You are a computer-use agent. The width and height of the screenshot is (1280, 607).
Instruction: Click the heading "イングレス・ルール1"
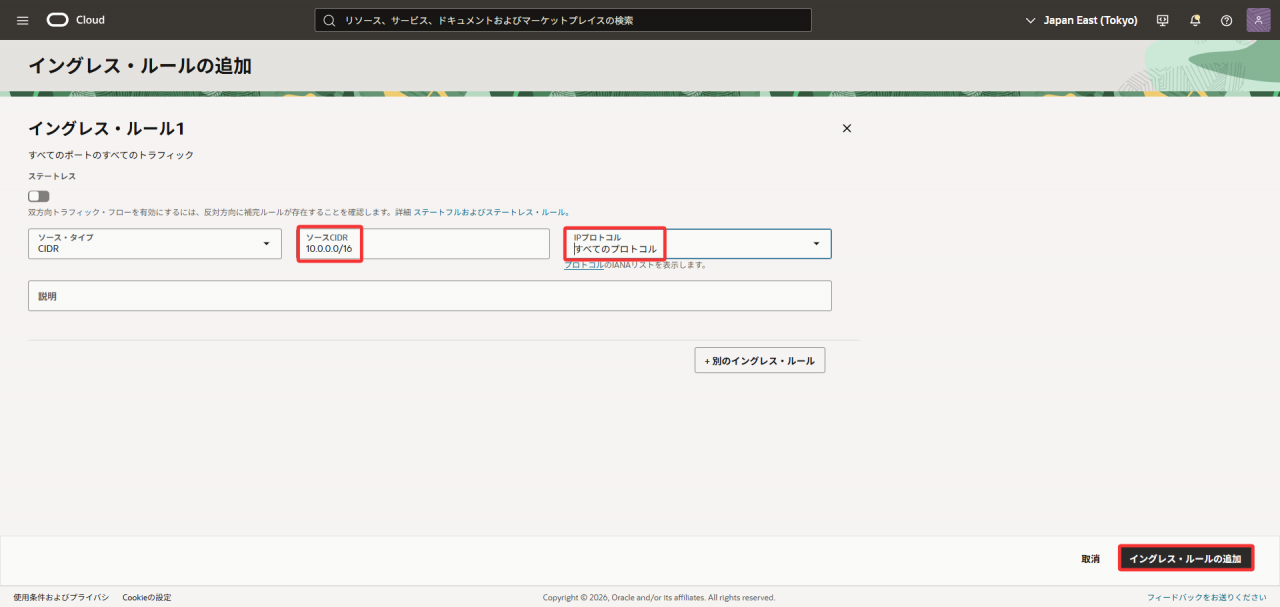pos(106,129)
